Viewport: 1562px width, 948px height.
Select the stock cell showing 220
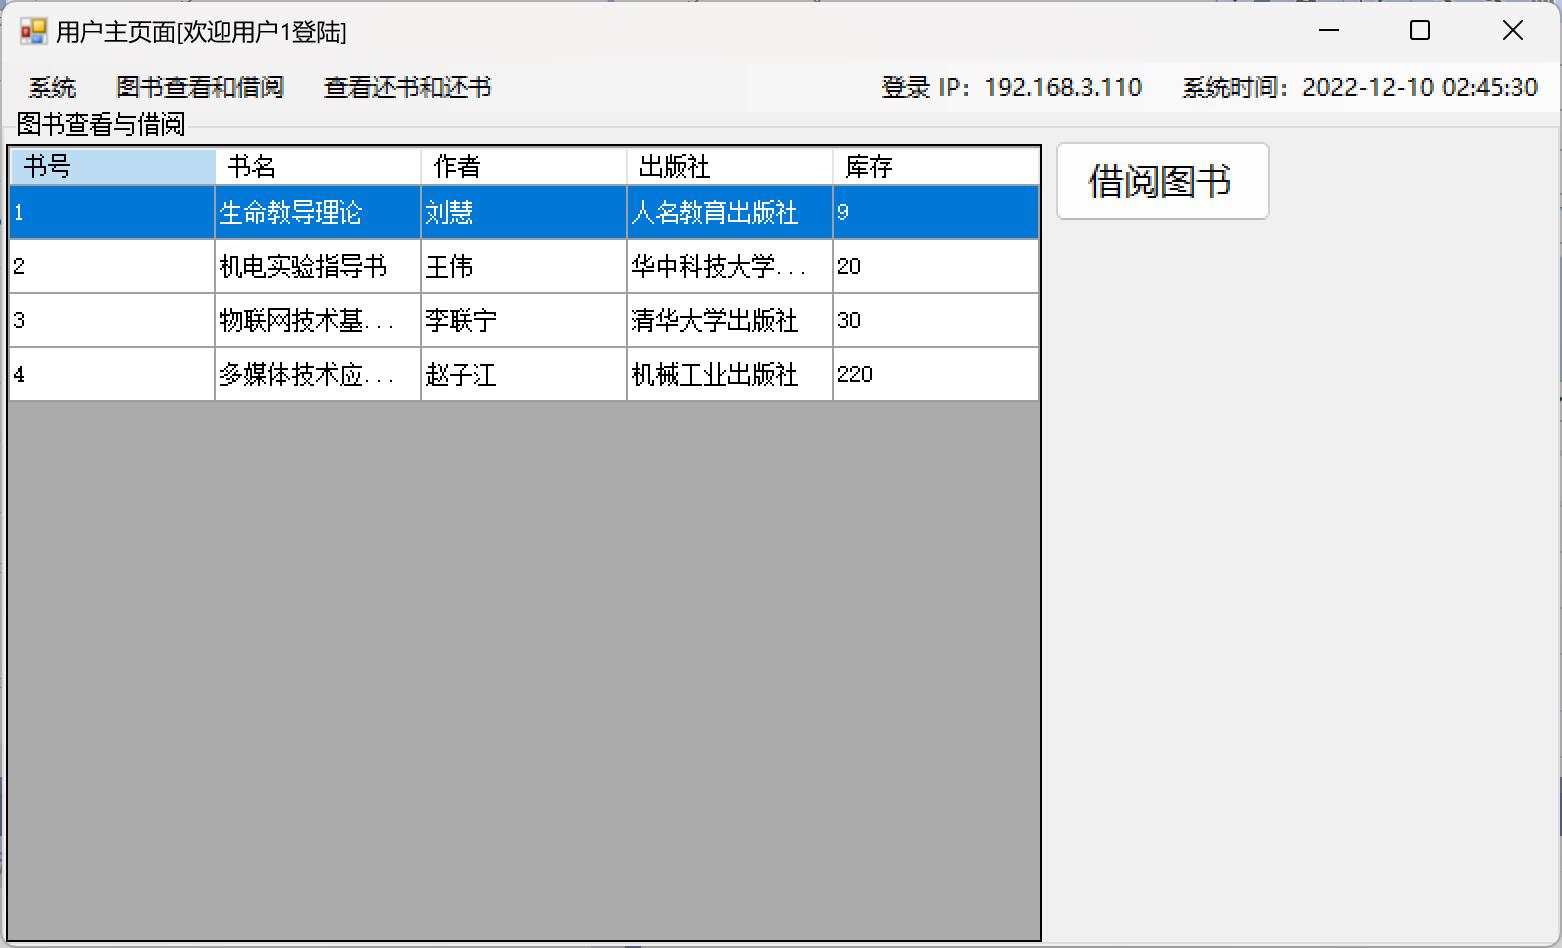click(936, 374)
